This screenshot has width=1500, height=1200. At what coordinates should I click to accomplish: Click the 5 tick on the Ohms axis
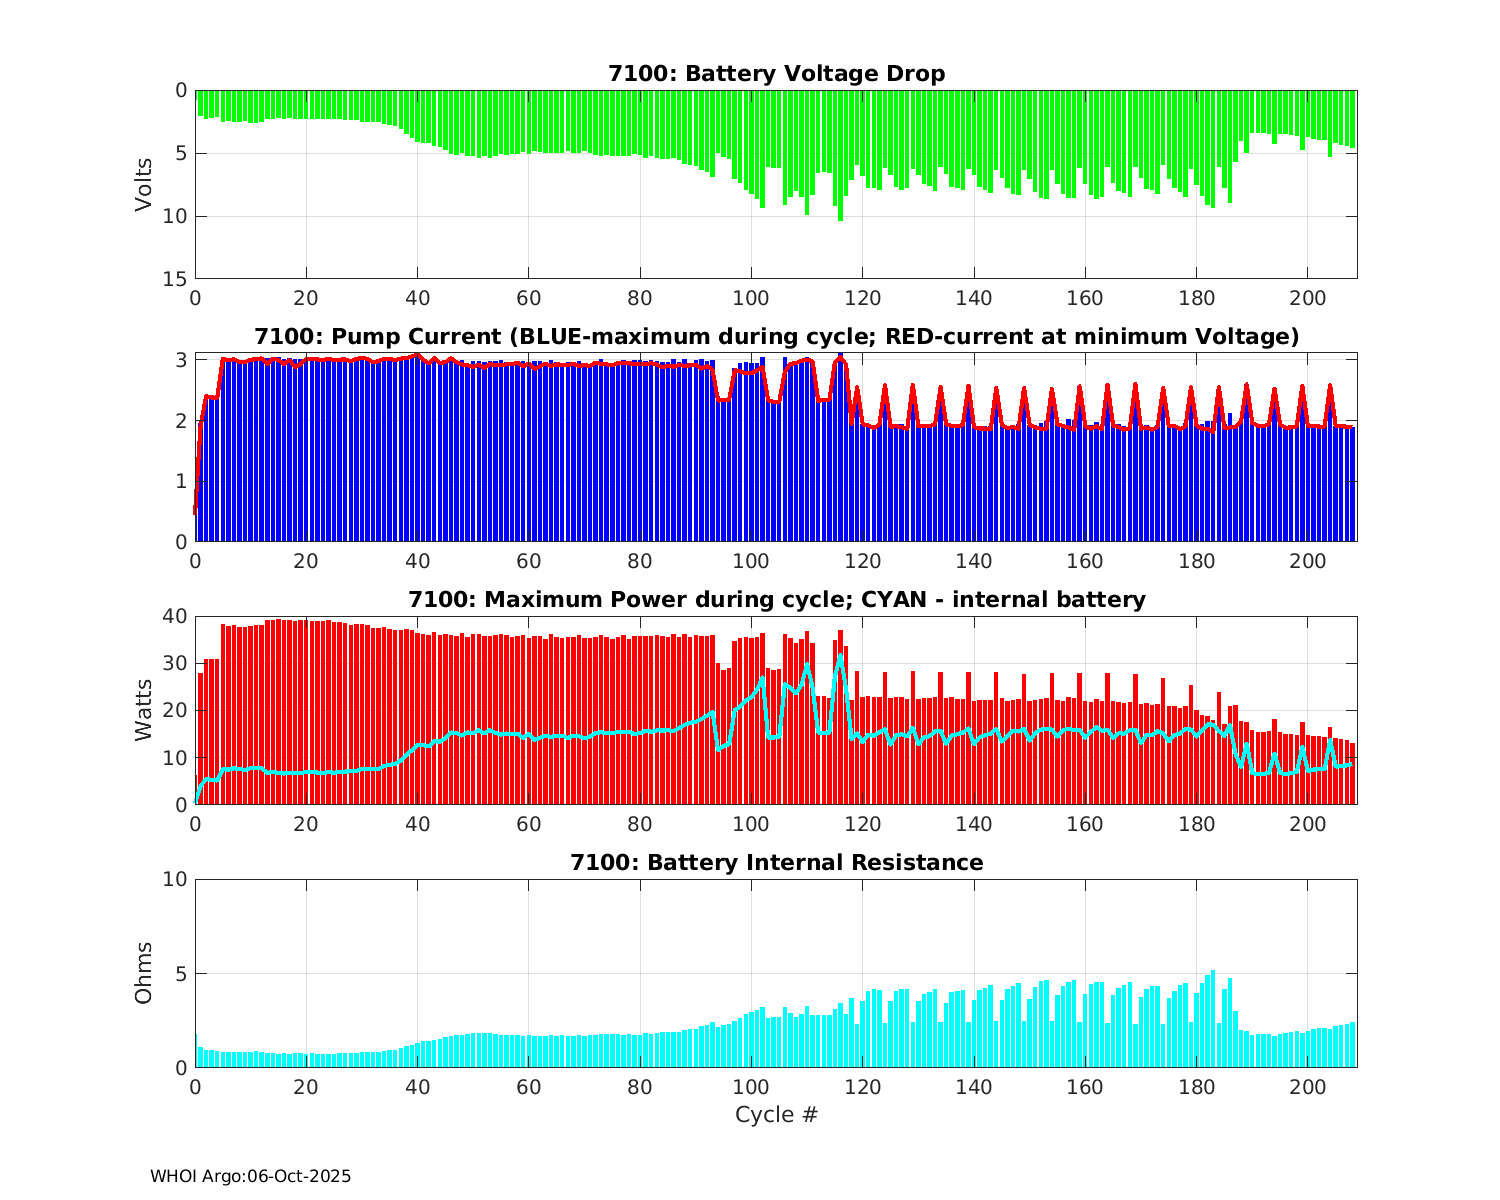click(x=181, y=973)
